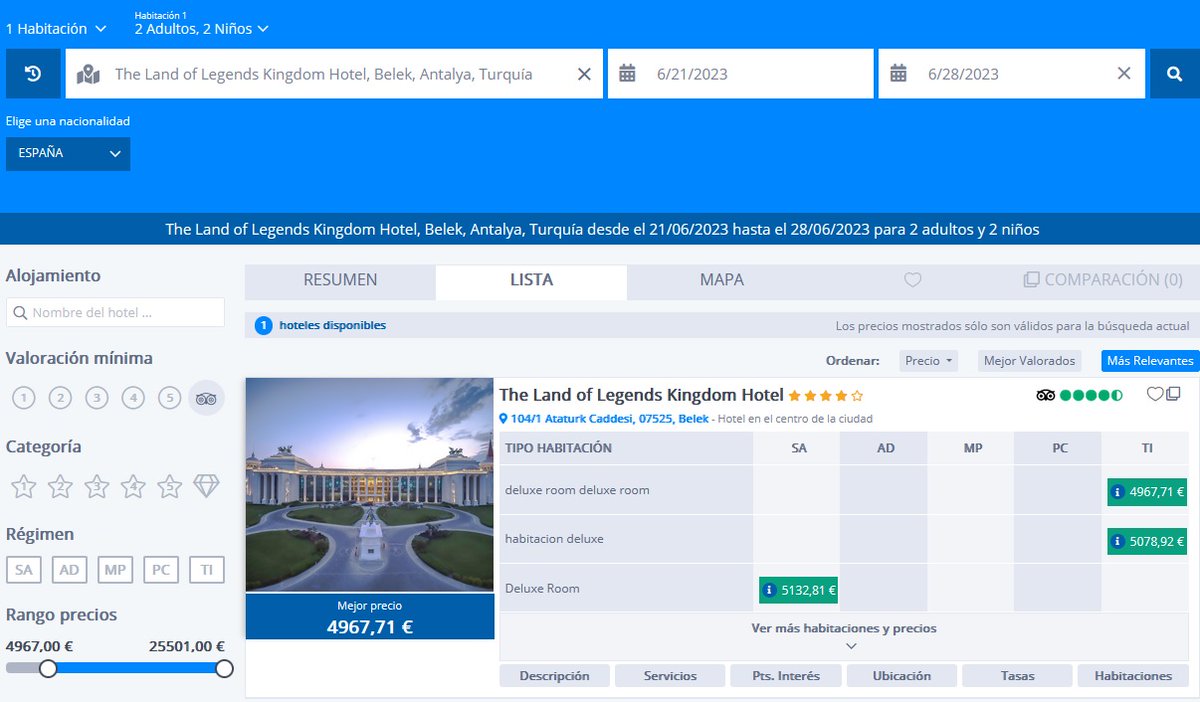
Task: Add hotel to favorites heart icon
Action: [x=1154, y=394]
